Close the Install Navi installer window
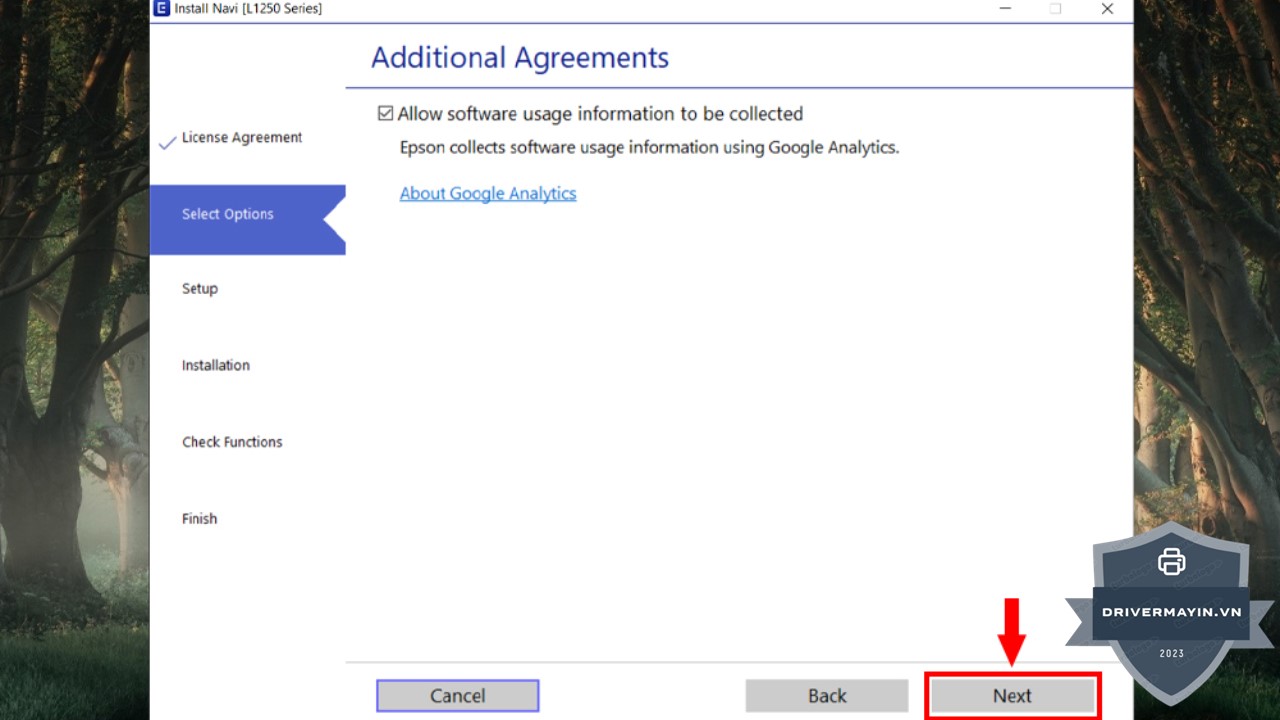 (x=1107, y=9)
